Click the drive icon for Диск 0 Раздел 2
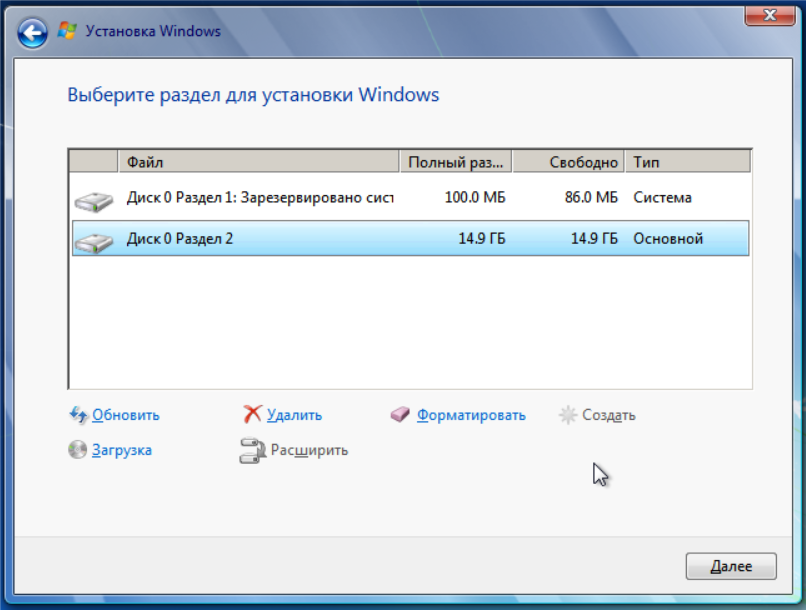Viewport: 806px width, 610px height. pyautogui.click(x=94, y=242)
